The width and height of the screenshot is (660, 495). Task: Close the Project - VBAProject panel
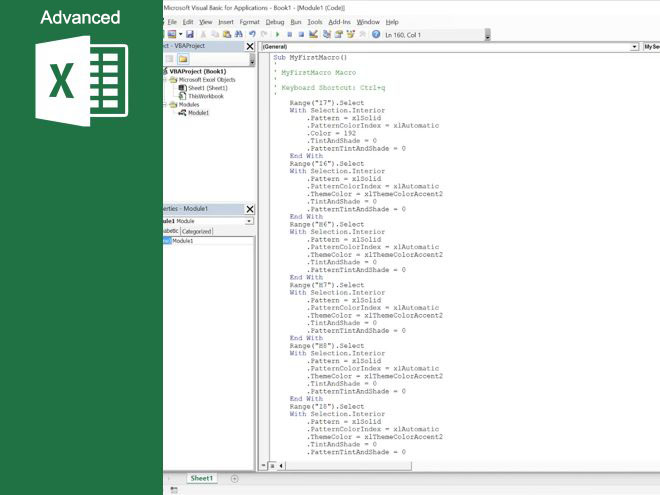pos(249,46)
